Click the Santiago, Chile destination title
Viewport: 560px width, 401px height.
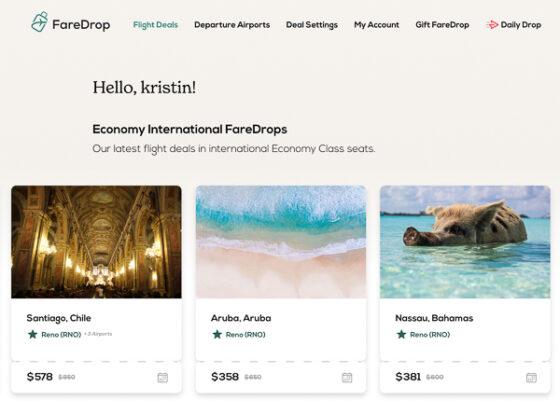click(x=59, y=318)
